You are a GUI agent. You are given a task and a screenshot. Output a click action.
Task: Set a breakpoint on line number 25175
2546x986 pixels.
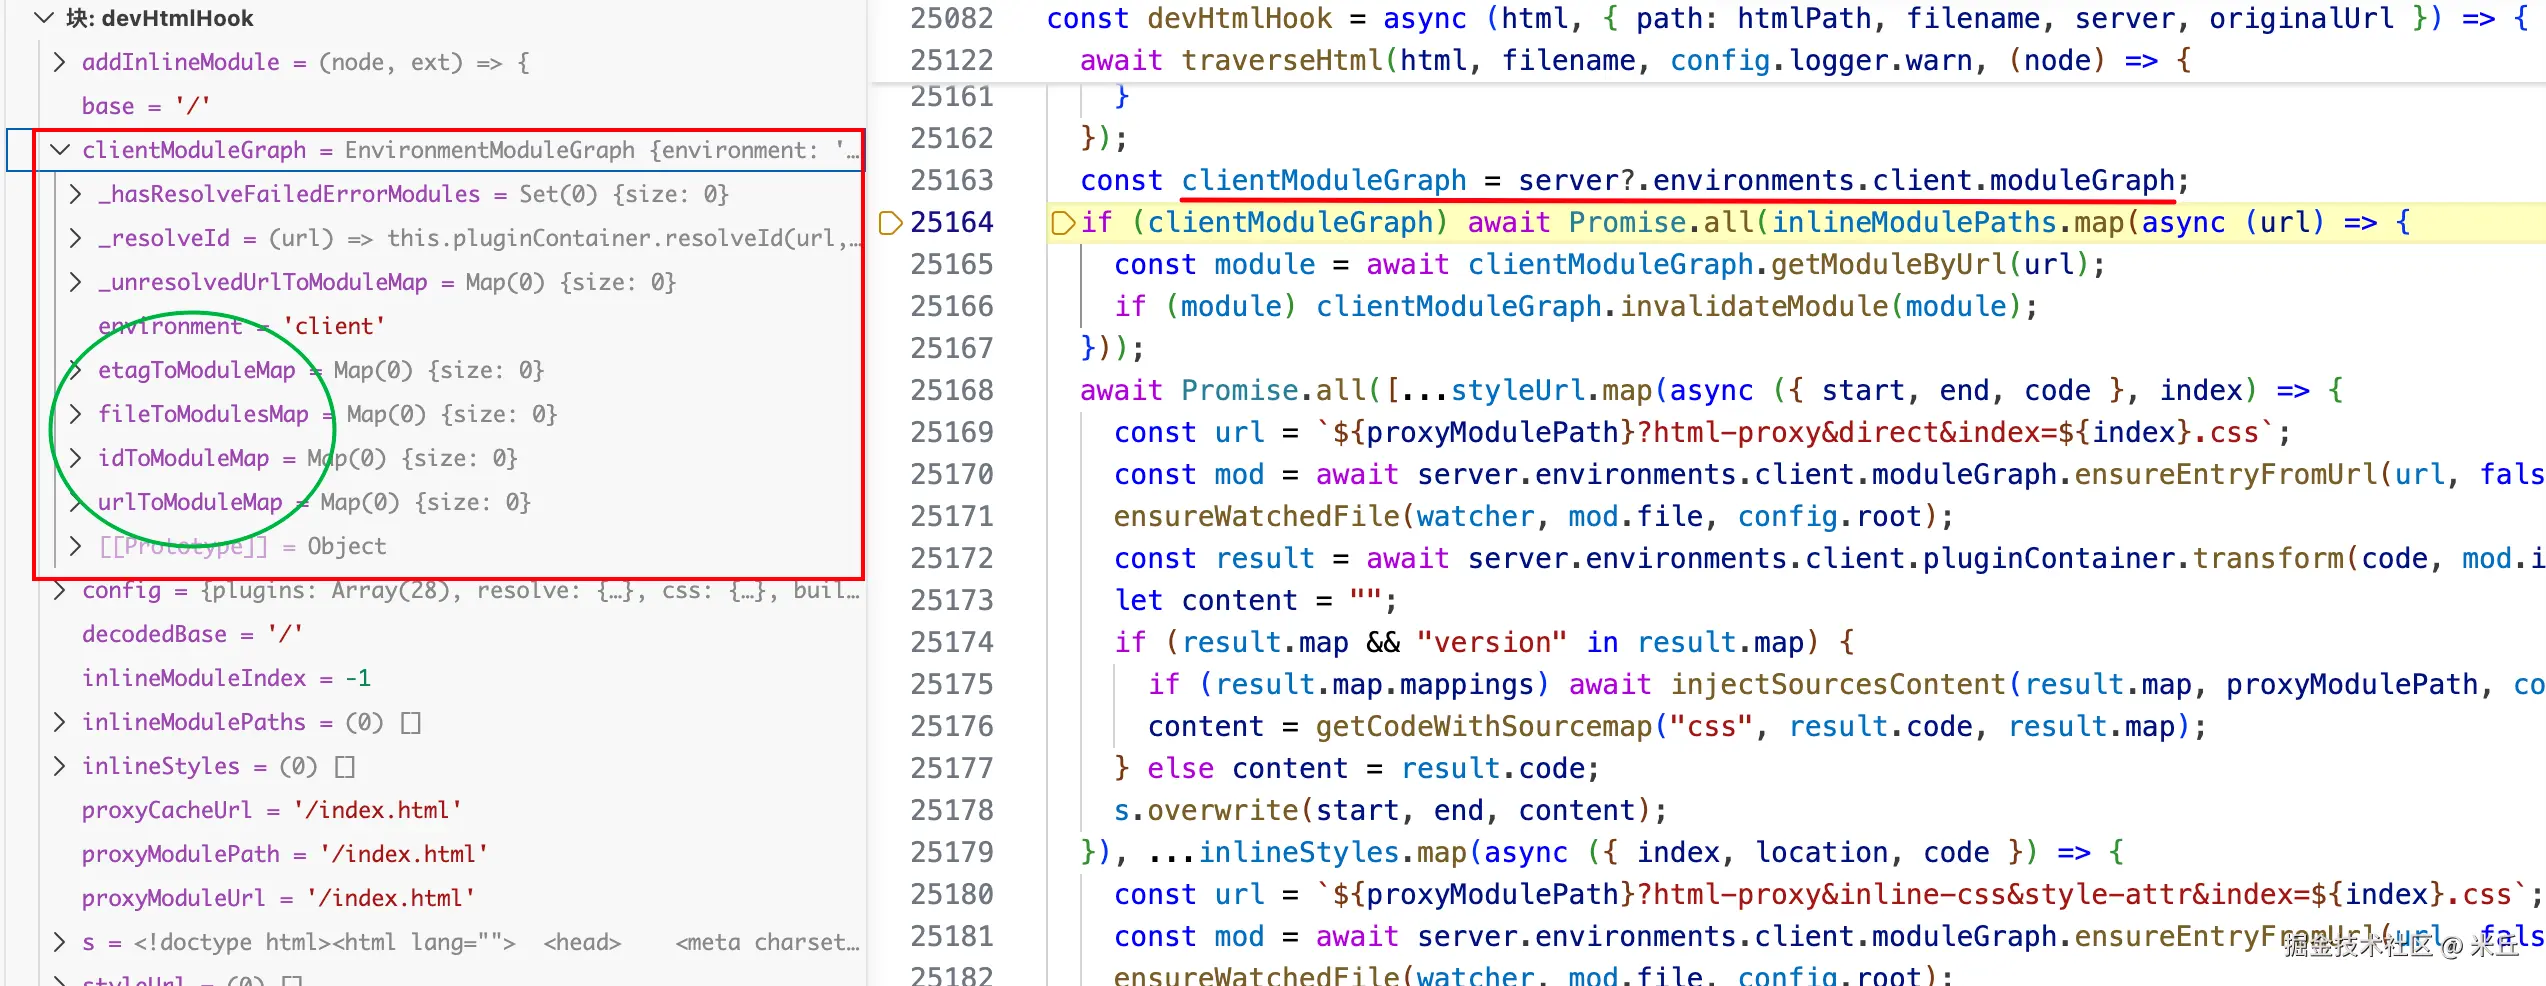point(952,684)
